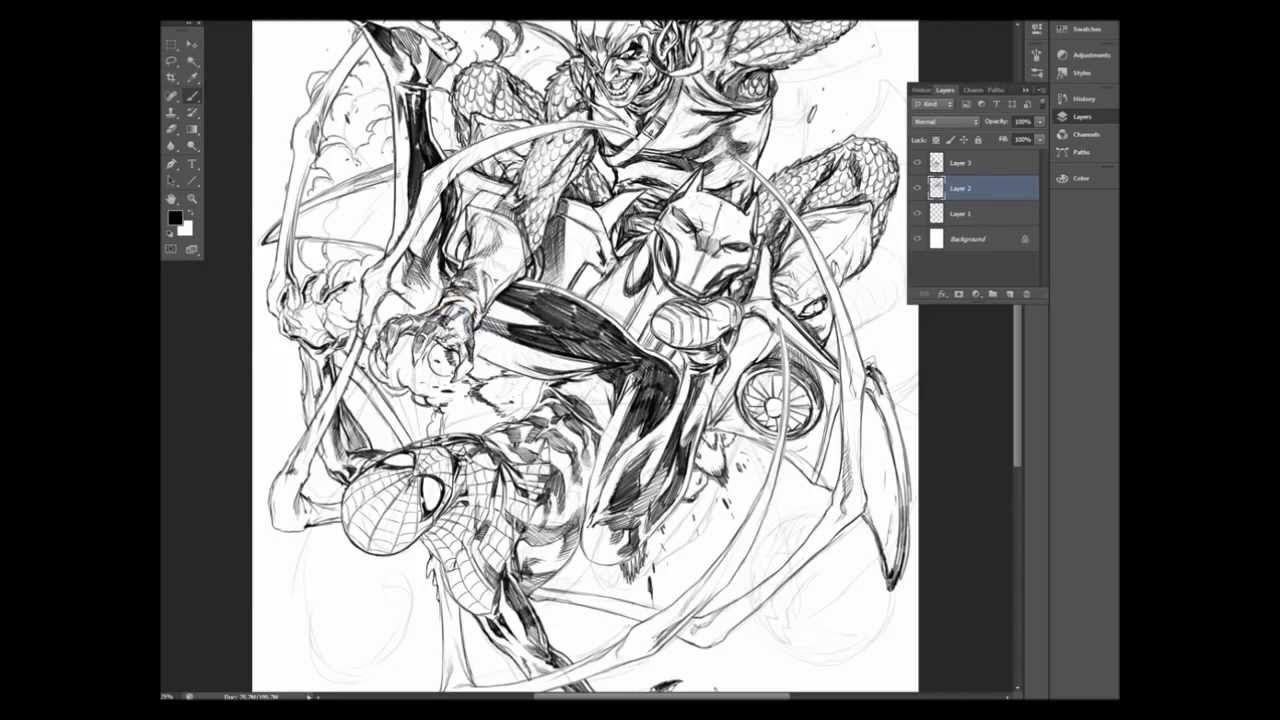Open the Layers panel flyout menu
Viewport: 1280px width, 720px height.
pyautogui.click(x=1041, y=91)
